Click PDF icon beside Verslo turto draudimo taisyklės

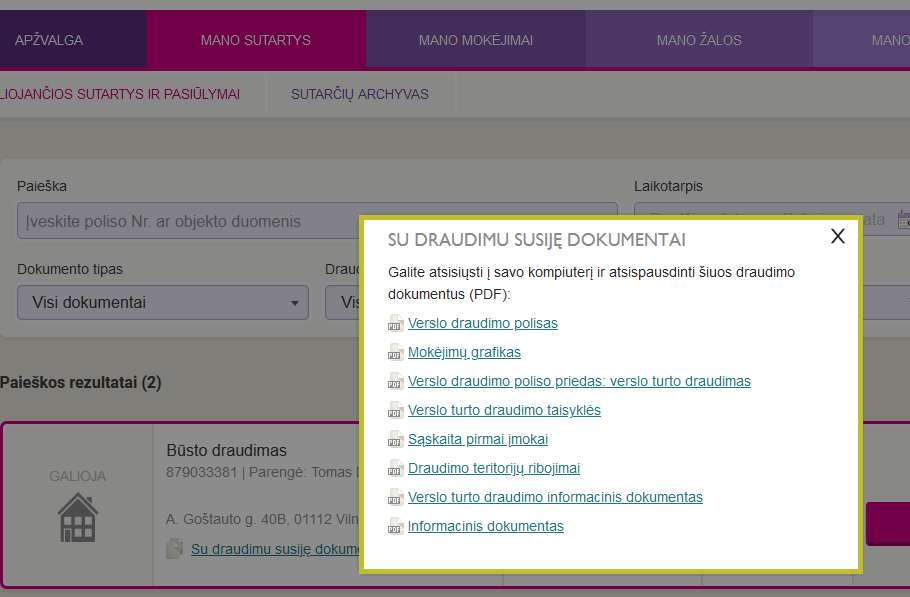pyautogui.click(x=395, y=410)
